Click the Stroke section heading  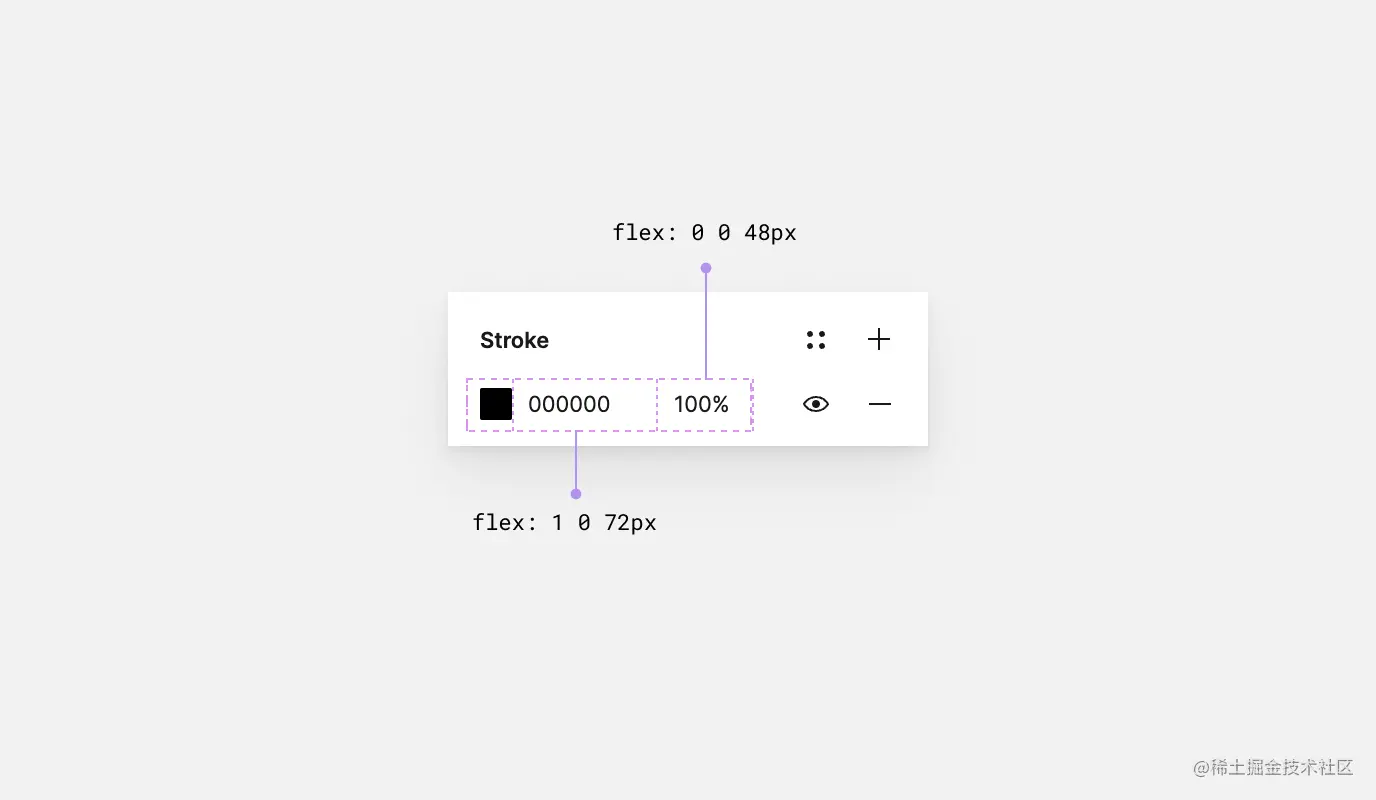pyautogui.click(x=514, y=340)
